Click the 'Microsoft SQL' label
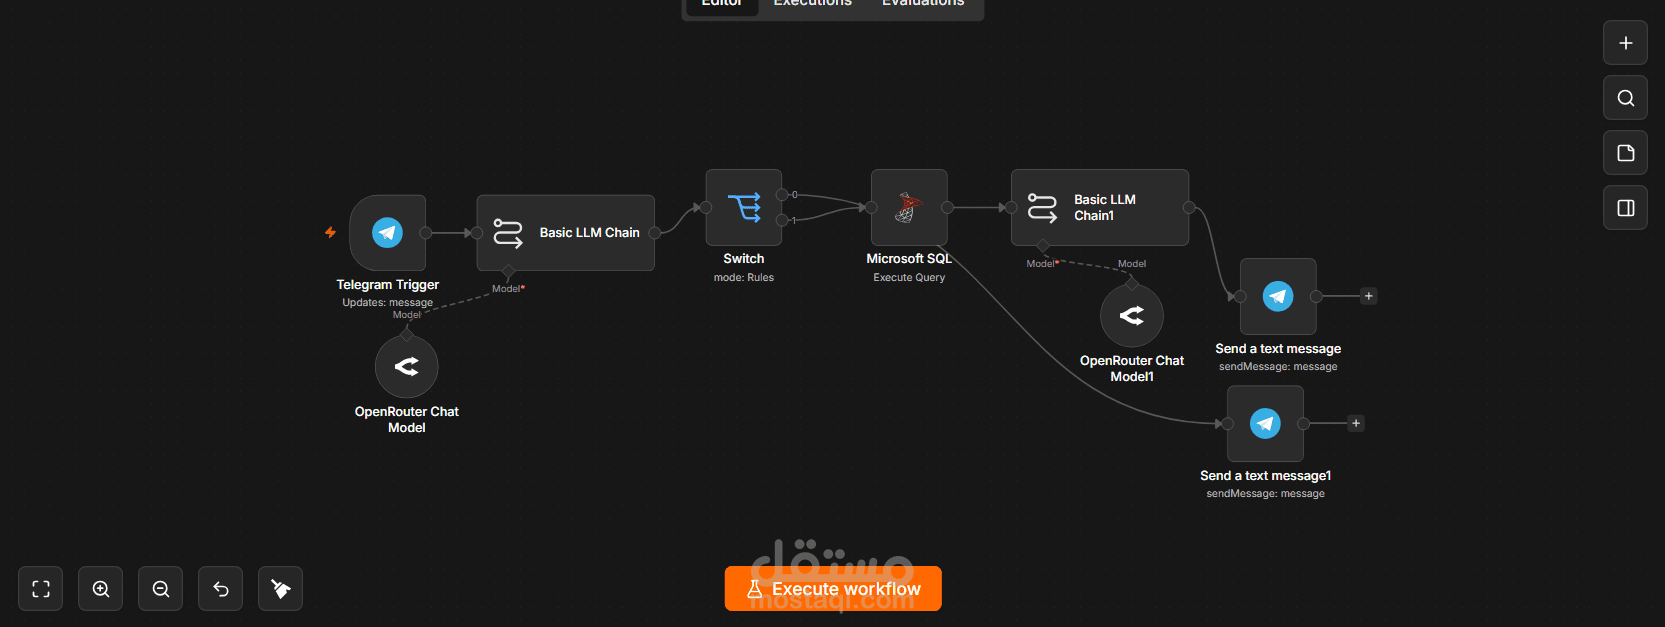The image size is (1665, 627). 909,259
